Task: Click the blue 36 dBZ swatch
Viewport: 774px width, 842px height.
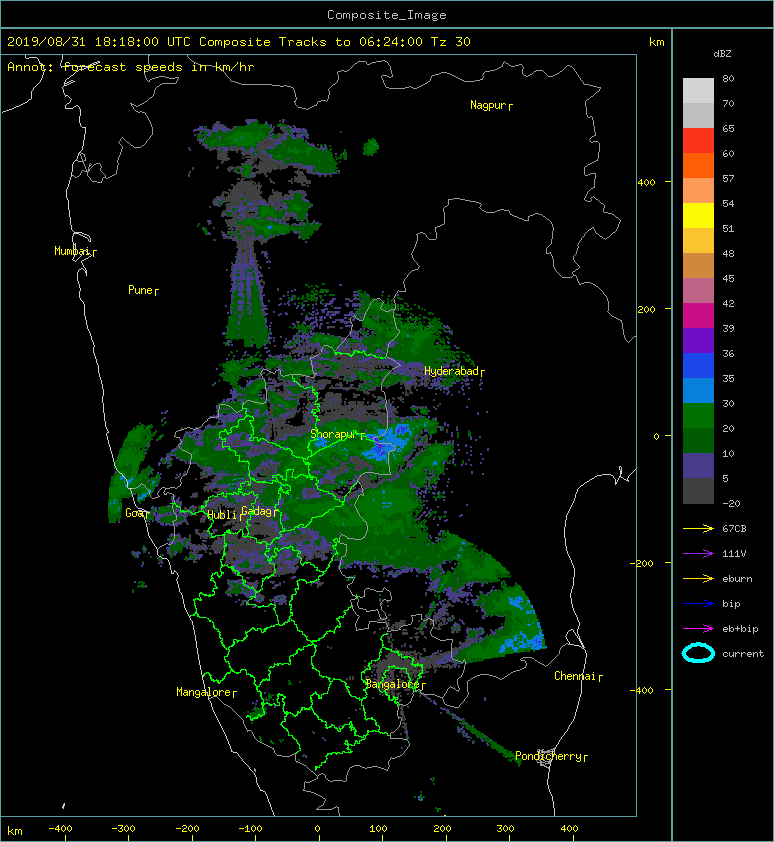Action: (x=698, y=366)
